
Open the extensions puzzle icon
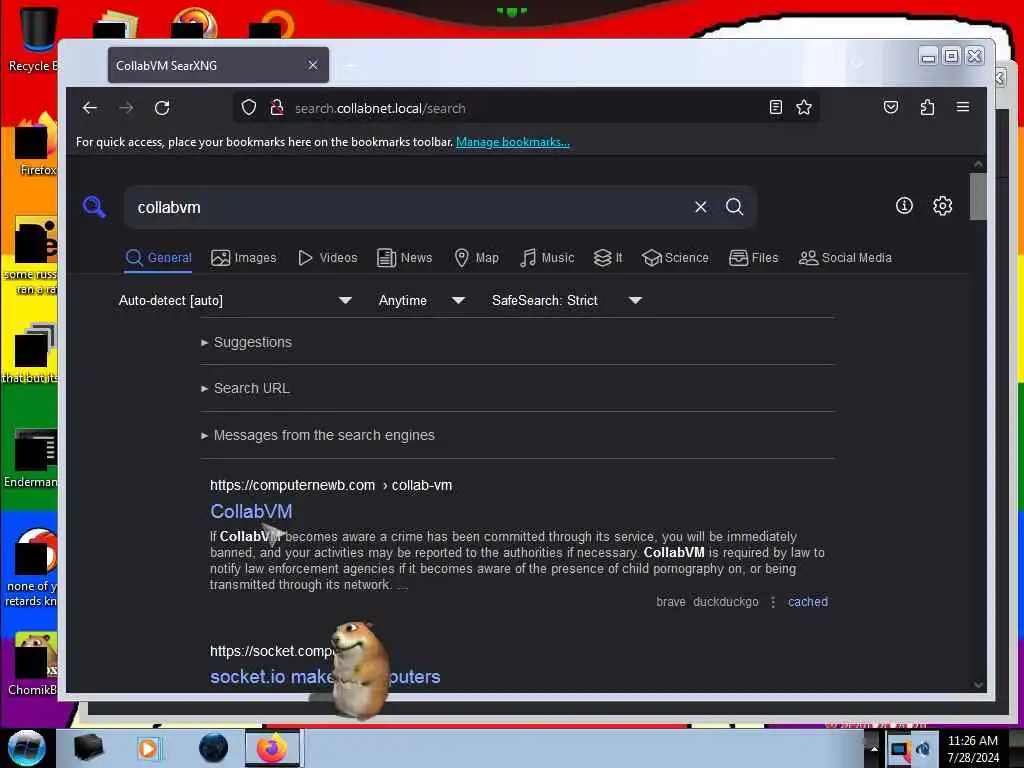pyautogui.click(x=927, y=107)
